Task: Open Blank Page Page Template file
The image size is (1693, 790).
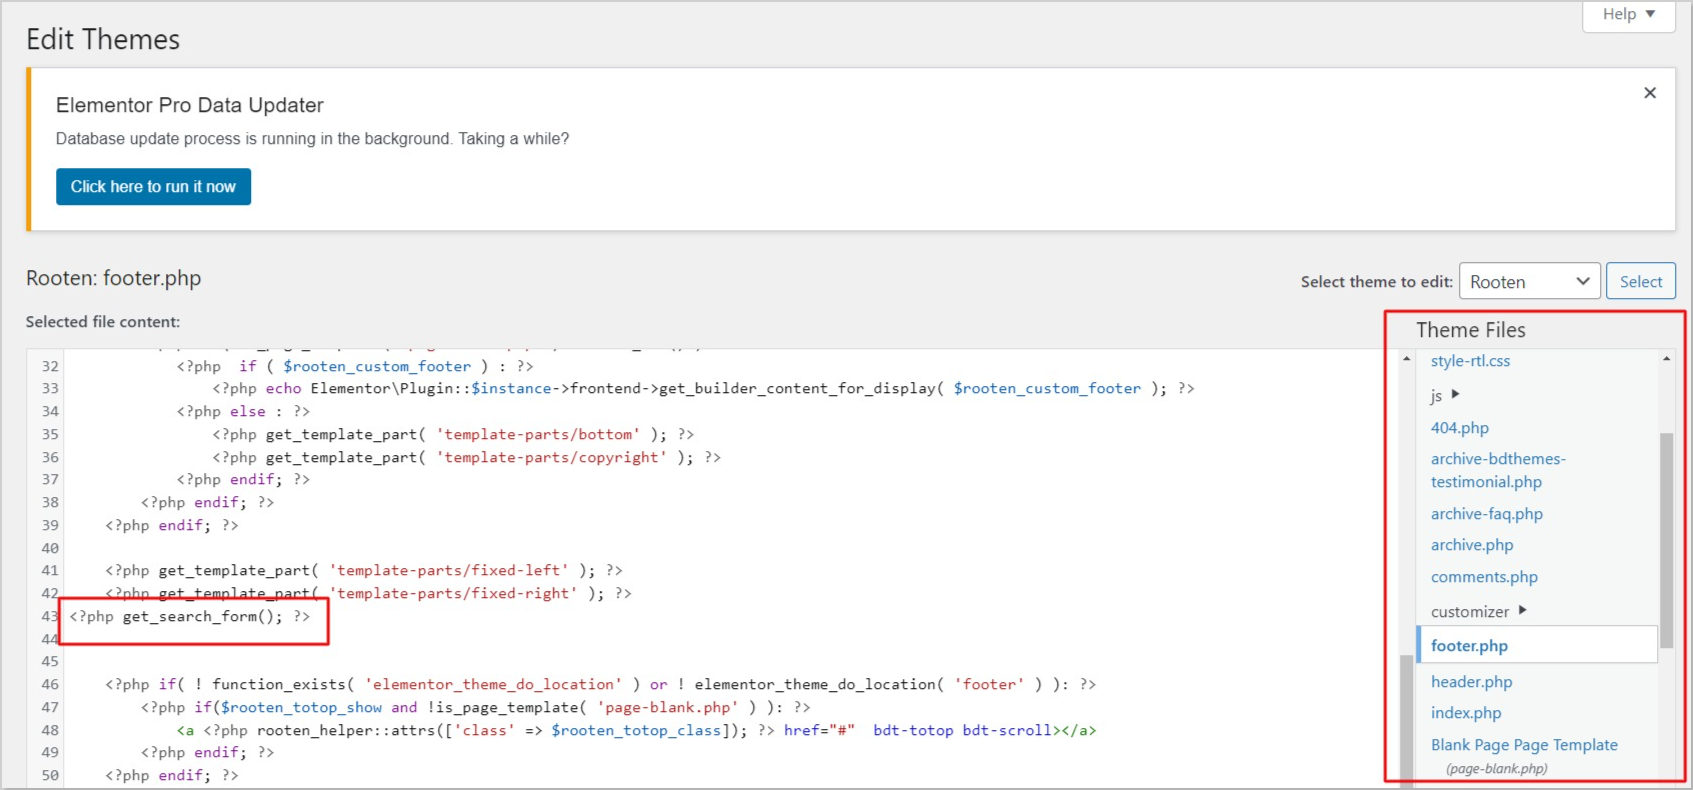Action: click(1524, 745)
